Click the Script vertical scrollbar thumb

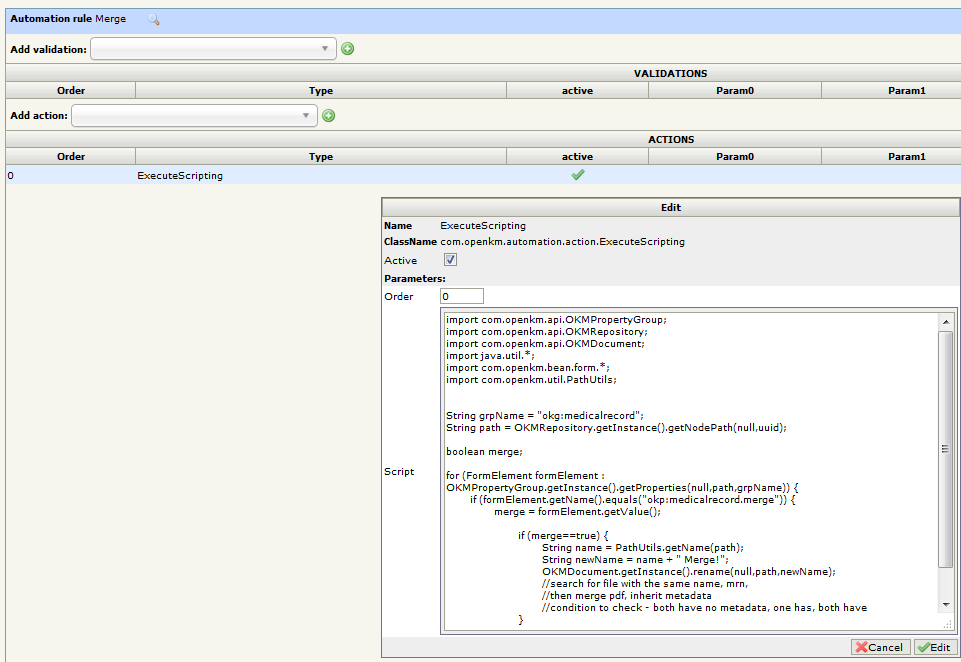[x=946, y=450]
